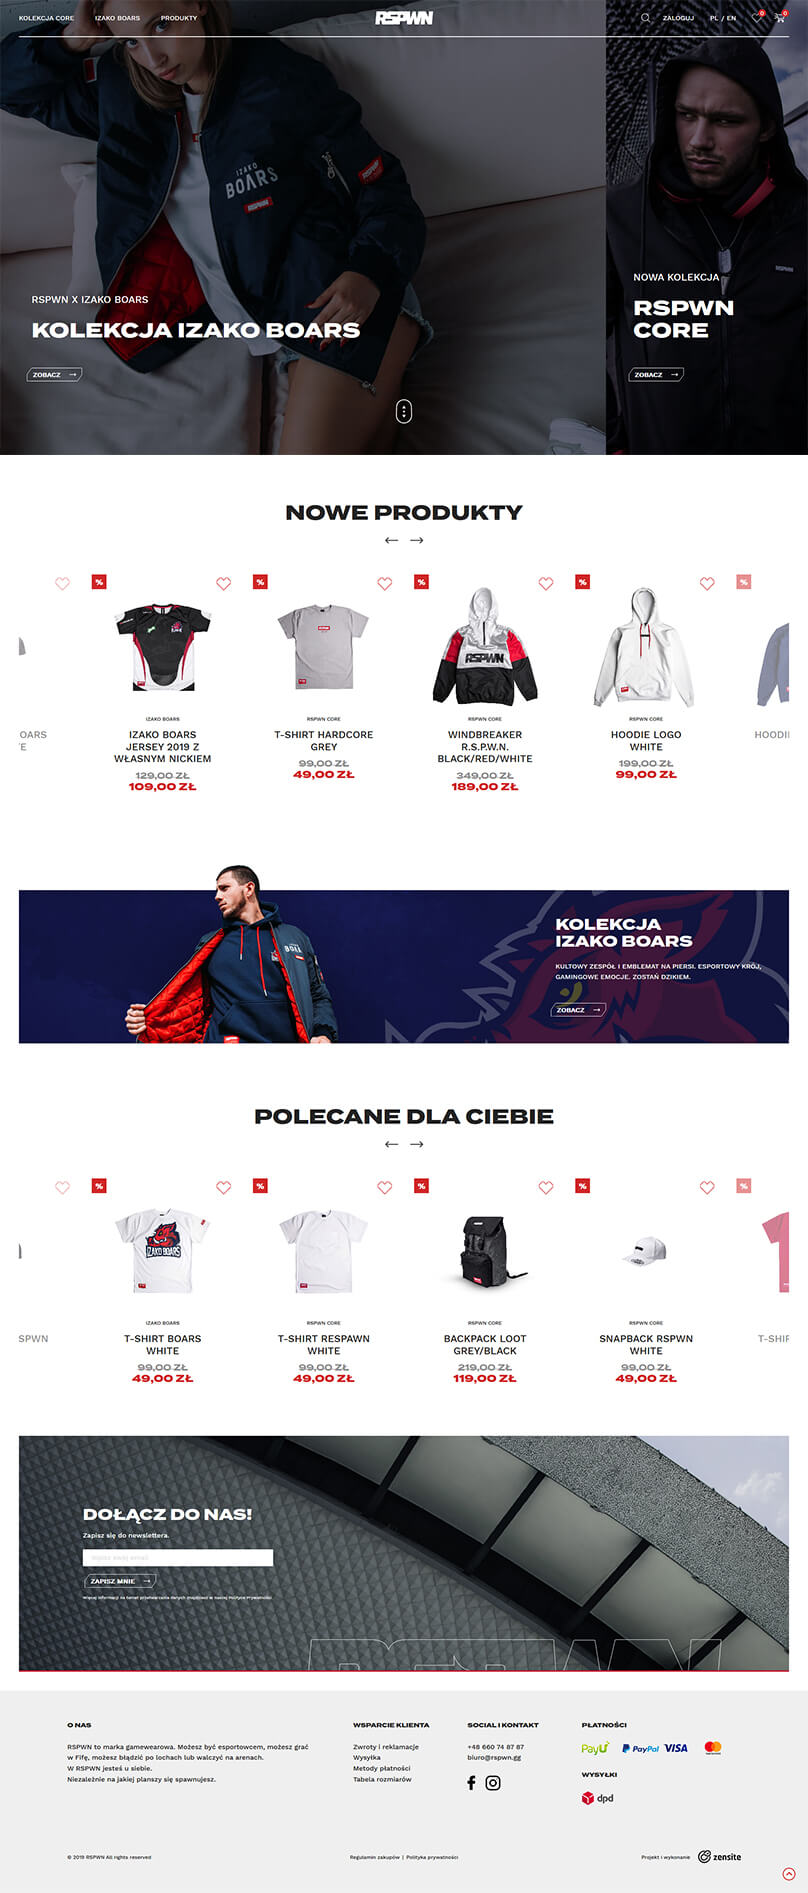The width and height of the screenshot is (808, 1893).
Task: Click Zobacz button under Kolekcja Izako Boars hero
Action: point(54,374)
